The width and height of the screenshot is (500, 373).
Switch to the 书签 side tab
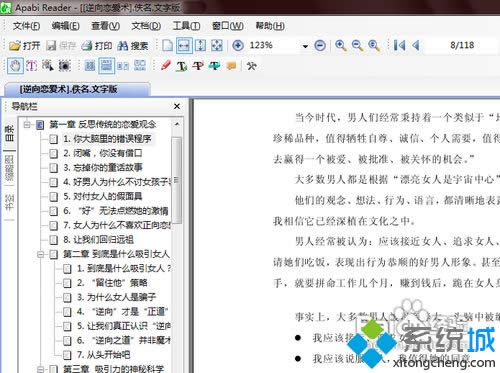click(9, 203)
